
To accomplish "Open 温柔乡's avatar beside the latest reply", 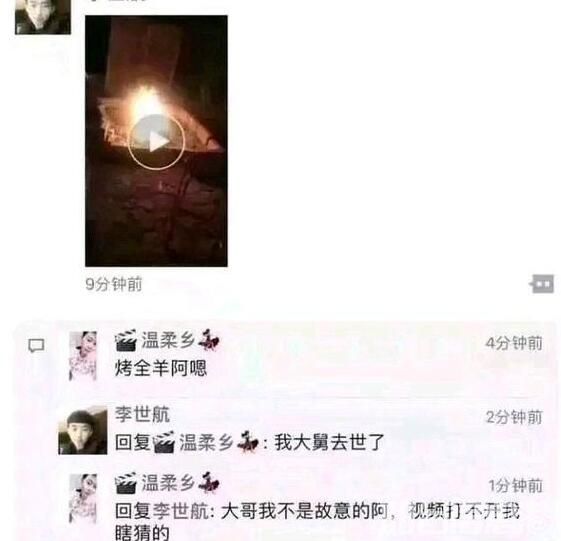I will (x=83, y=498).
